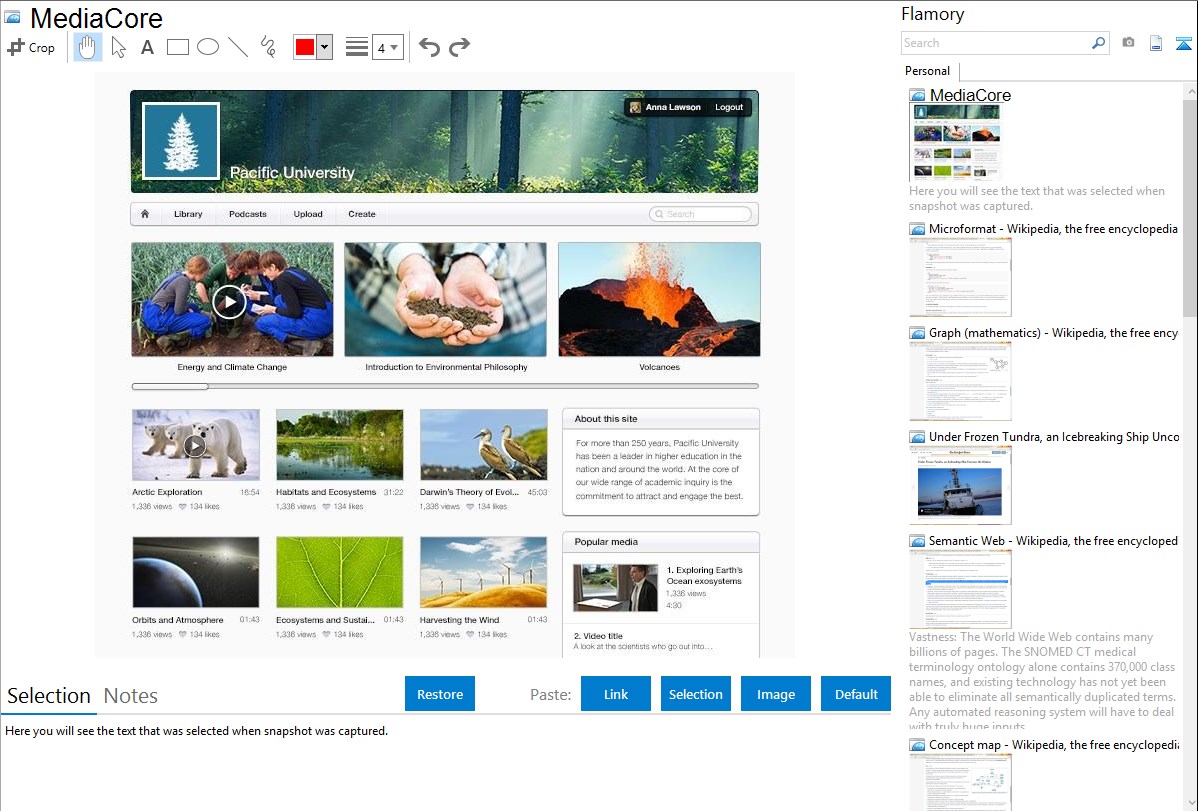This screenshot has height=811, width=1198.
Task: Click the snapshot's Search box
Action: click(701, 214)
